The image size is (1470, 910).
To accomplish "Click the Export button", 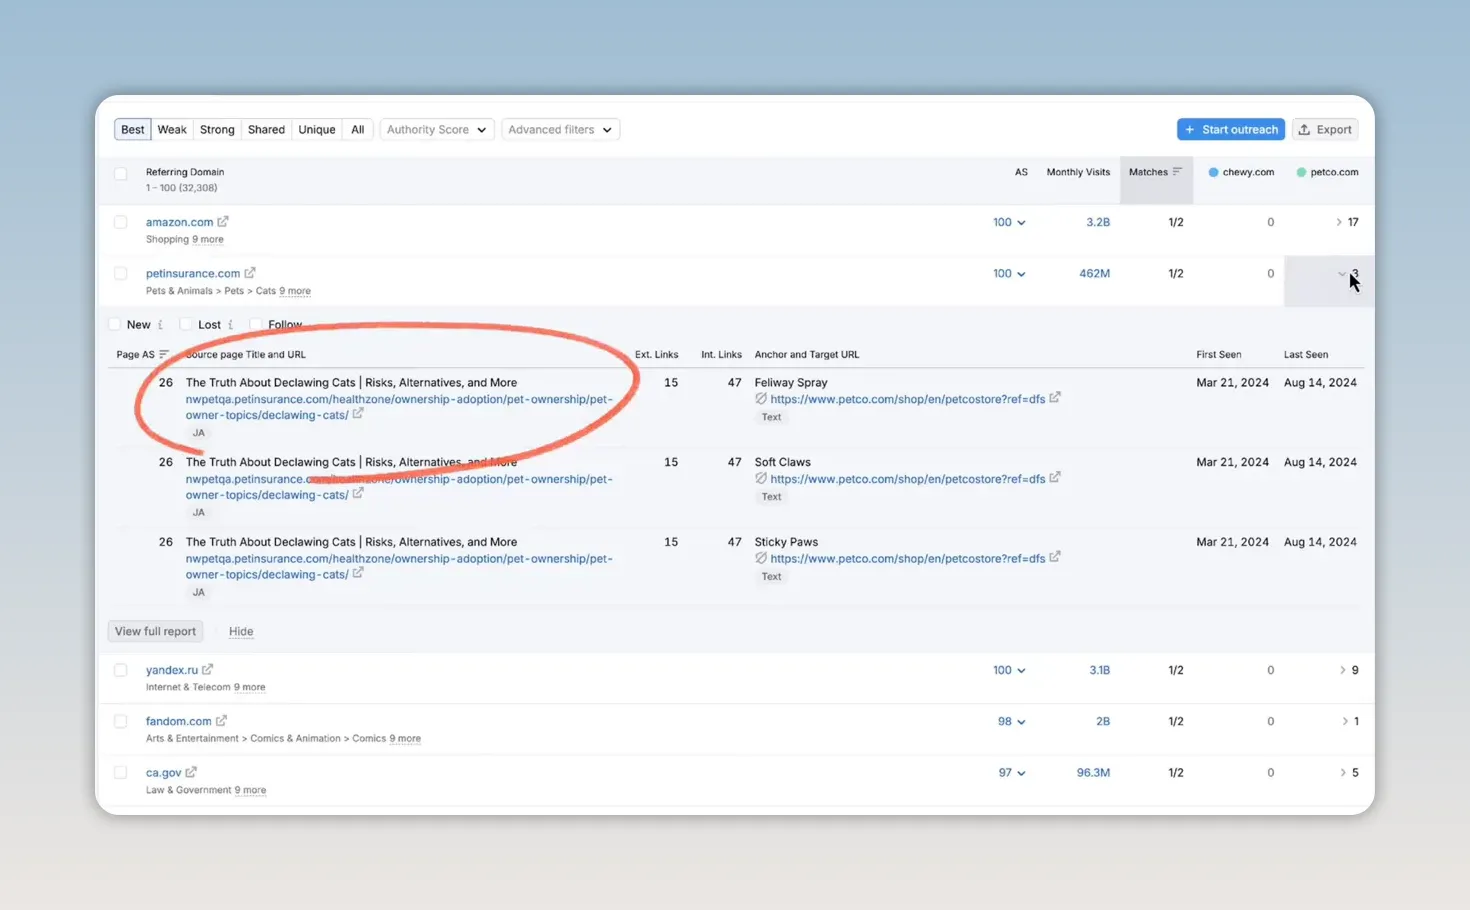I will [1325, 129].
